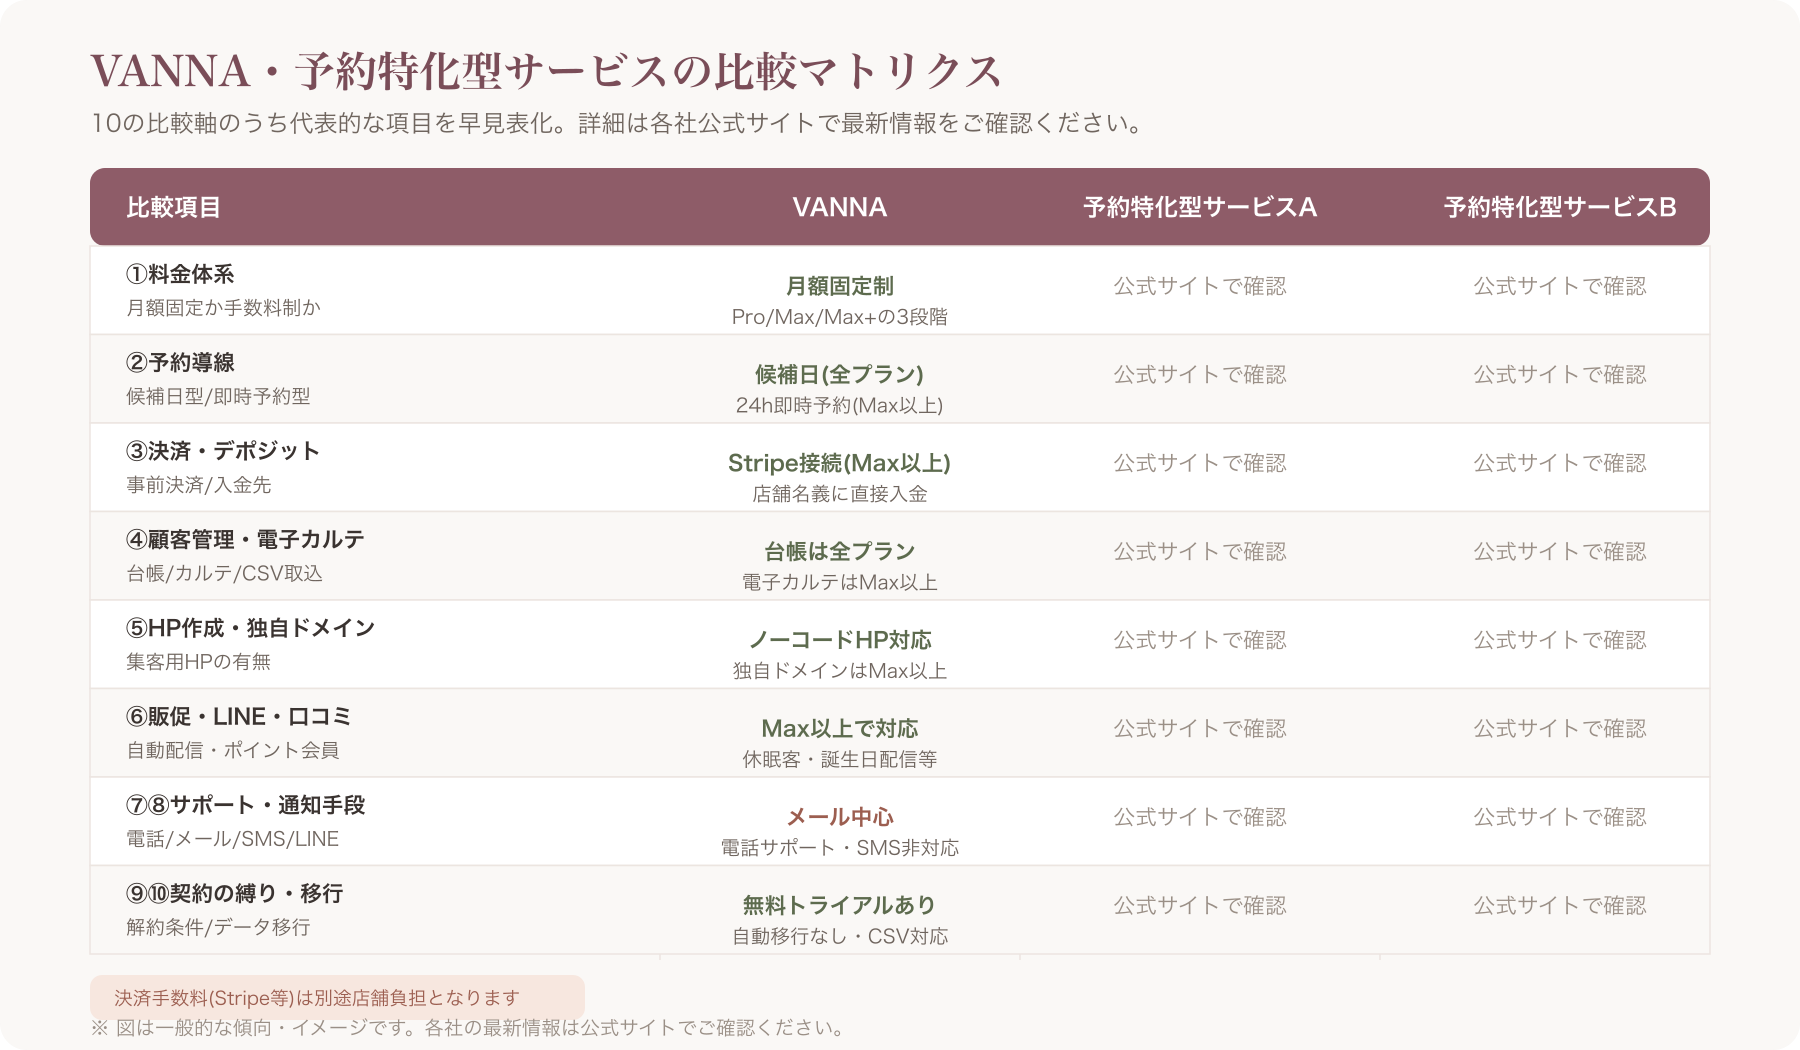The height and width of the screenshot is (1050, 1800).
Task: Click '自動配信・ポイント会員' description
Action: coord(233,750)
